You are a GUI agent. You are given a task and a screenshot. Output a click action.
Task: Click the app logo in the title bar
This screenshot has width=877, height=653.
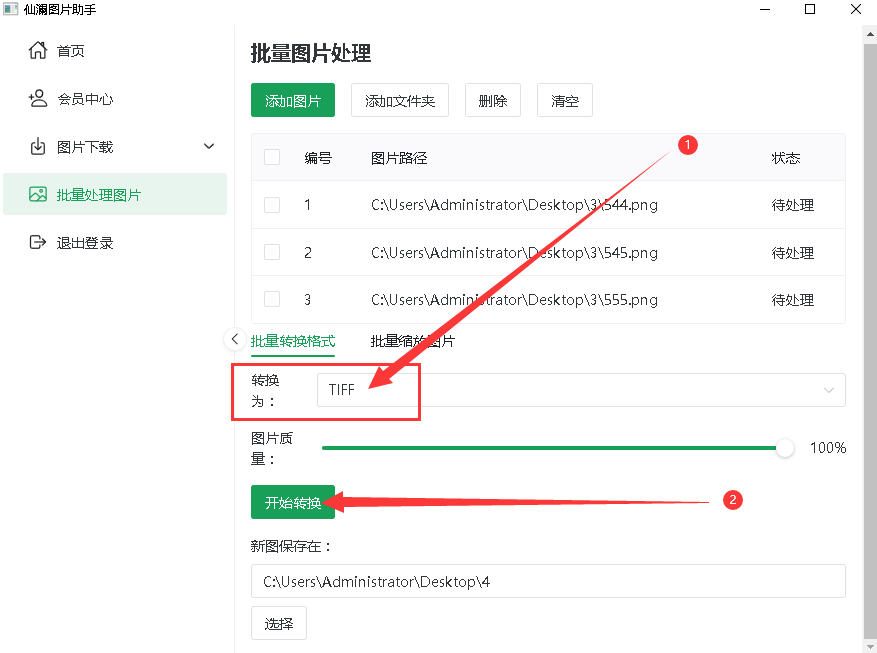point(11,10)
